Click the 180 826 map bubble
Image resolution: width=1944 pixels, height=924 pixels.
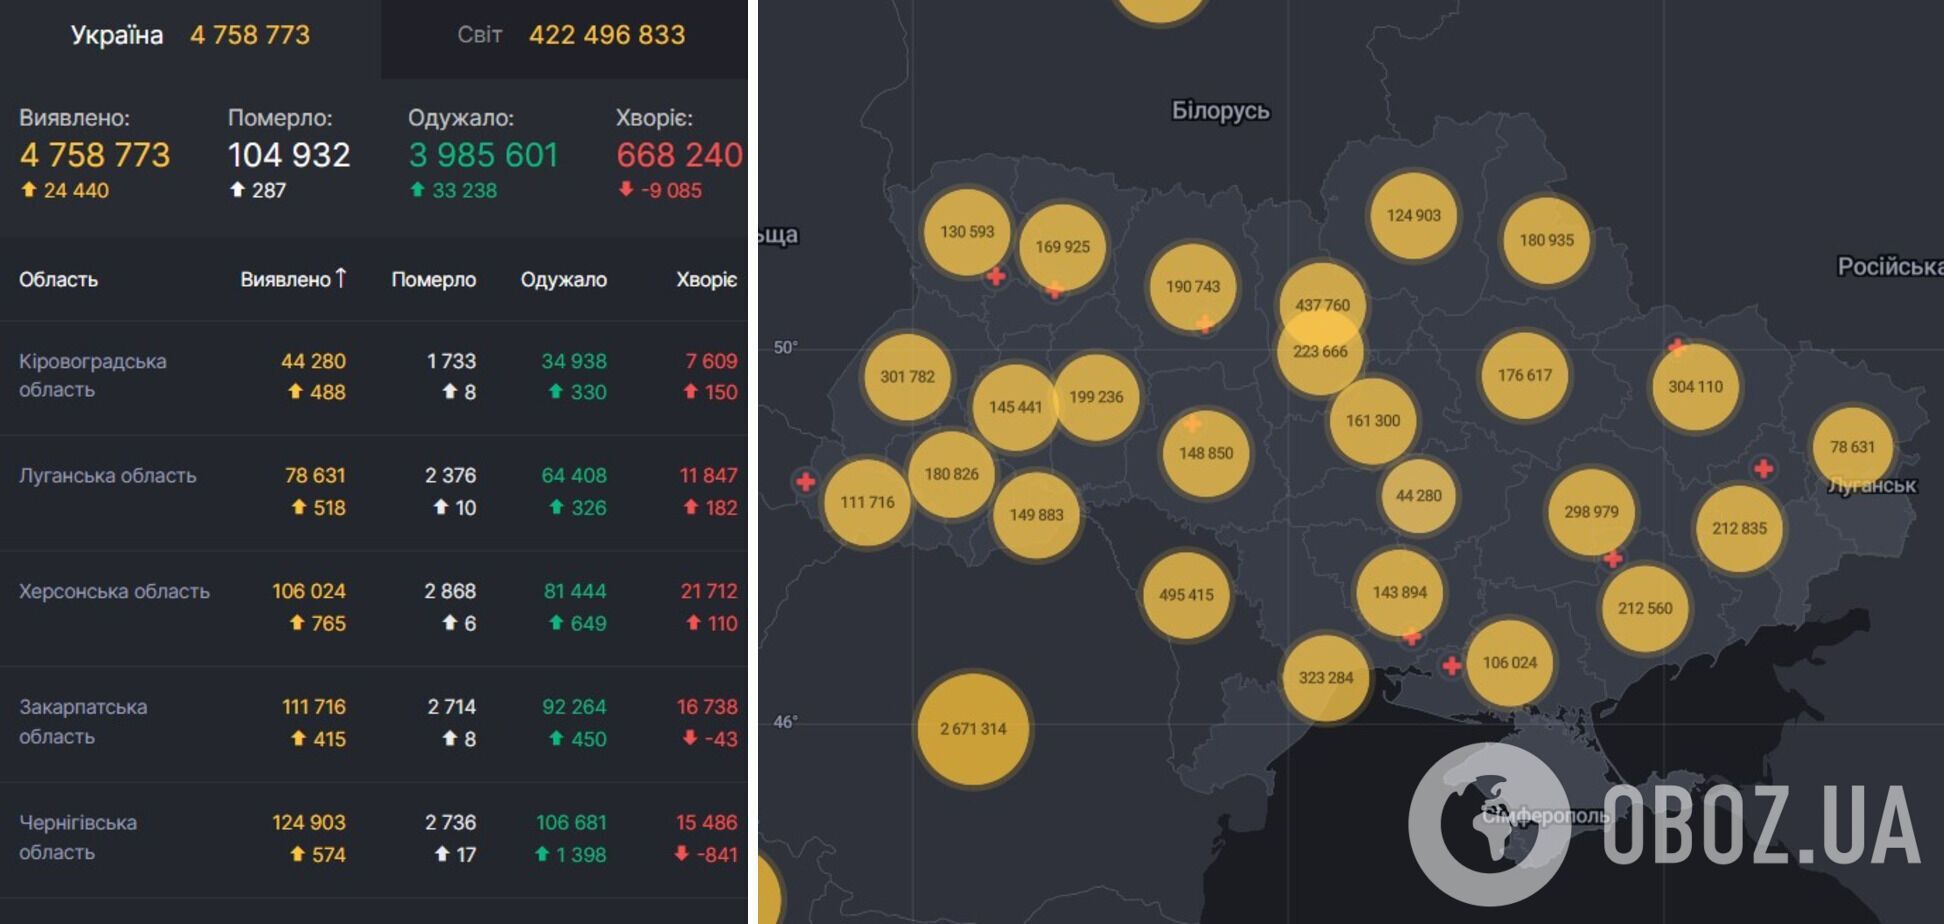pos(951,474)
